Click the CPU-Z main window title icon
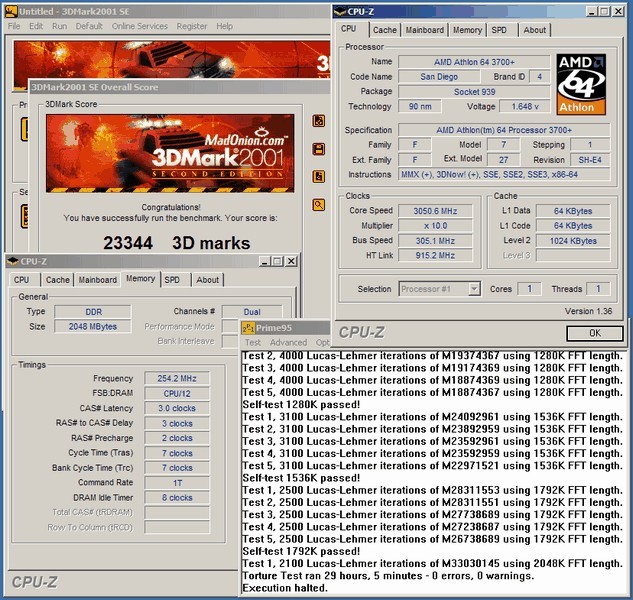Viewport: 633px width, 600px height. (340, 12)
